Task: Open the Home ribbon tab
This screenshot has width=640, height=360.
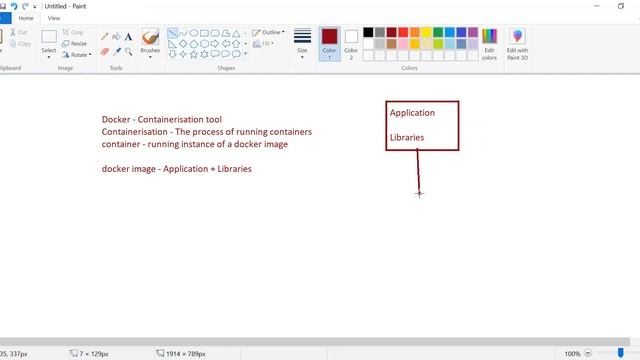Action: click(x=26, y=18)
